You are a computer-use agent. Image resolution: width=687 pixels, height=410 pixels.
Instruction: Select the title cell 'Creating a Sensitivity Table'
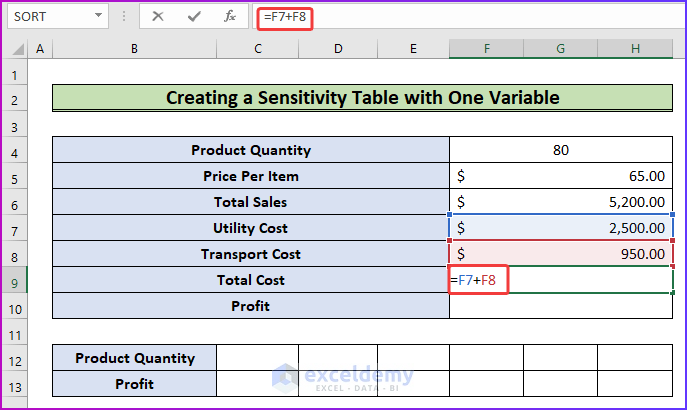[362, 97]
